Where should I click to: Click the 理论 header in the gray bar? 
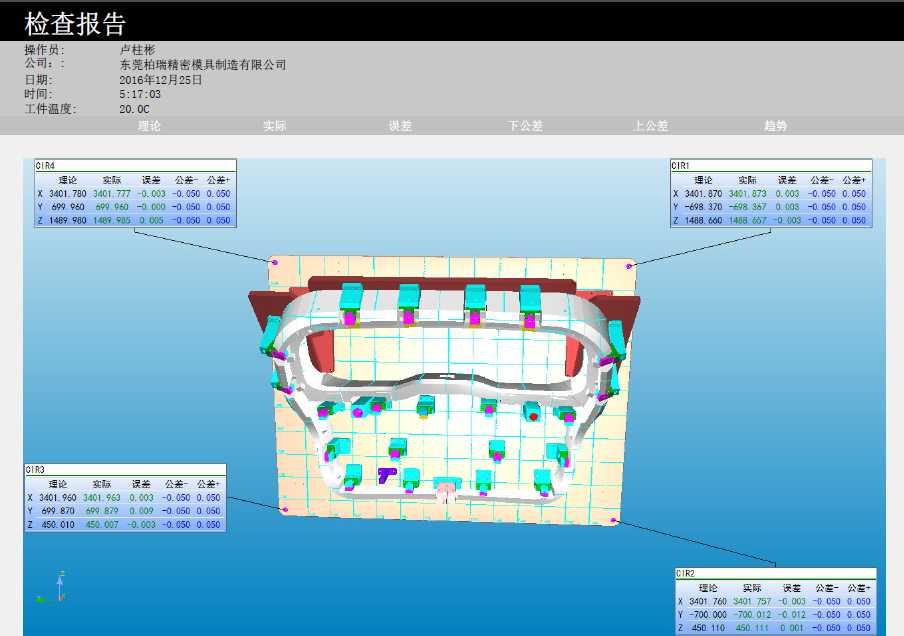[x=149, y=126]
